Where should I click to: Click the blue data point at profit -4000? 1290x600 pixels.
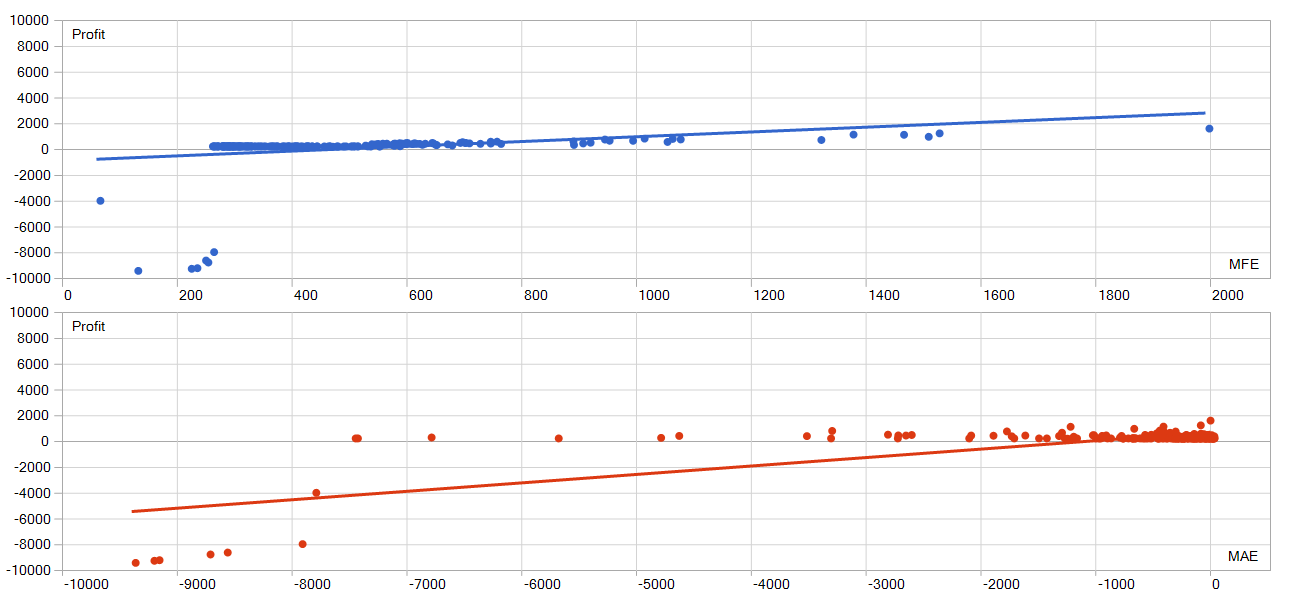pyautogui.click(x=100, y=201)
